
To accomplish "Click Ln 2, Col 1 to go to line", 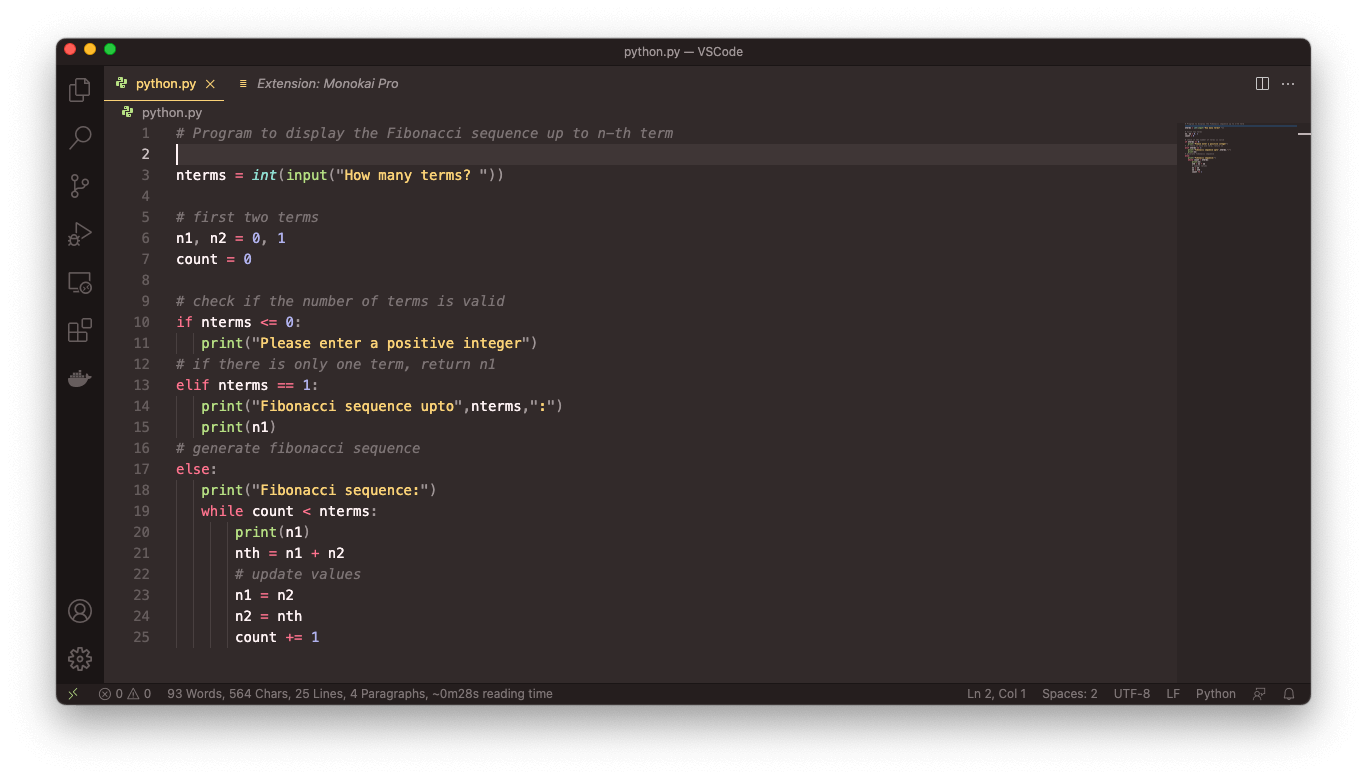I will [996, 693].
